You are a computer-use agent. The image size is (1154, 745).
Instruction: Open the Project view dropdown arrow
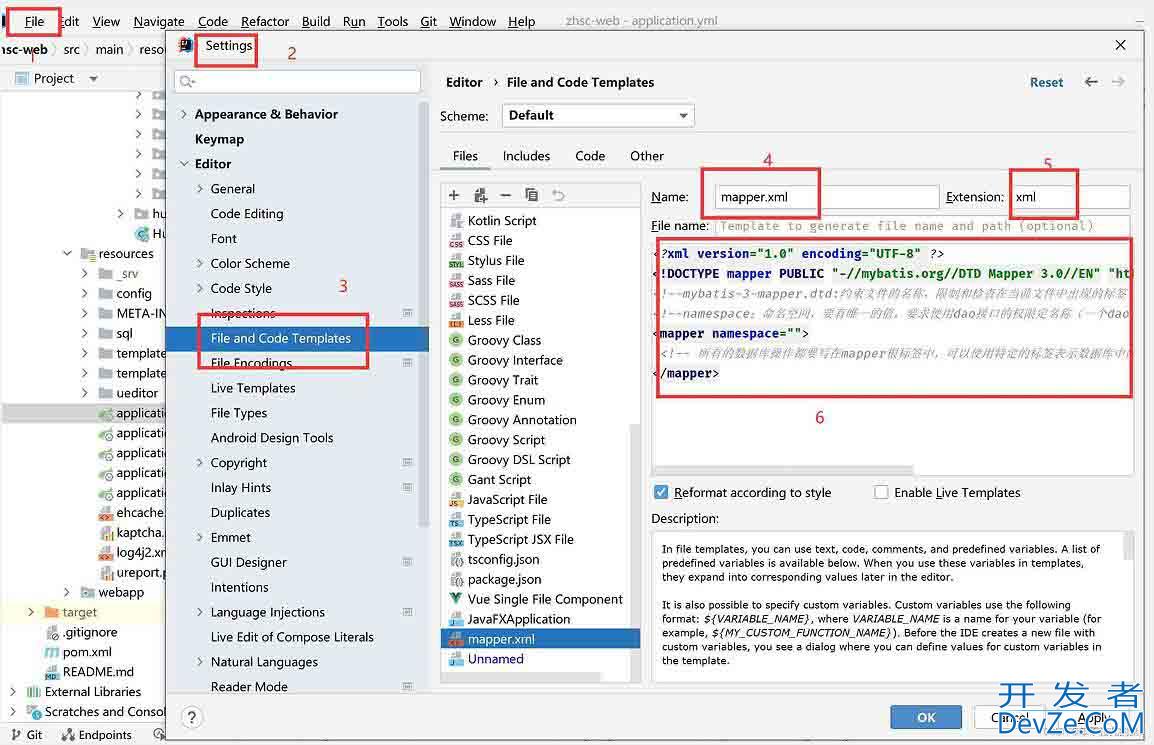(x=93, y=79)
